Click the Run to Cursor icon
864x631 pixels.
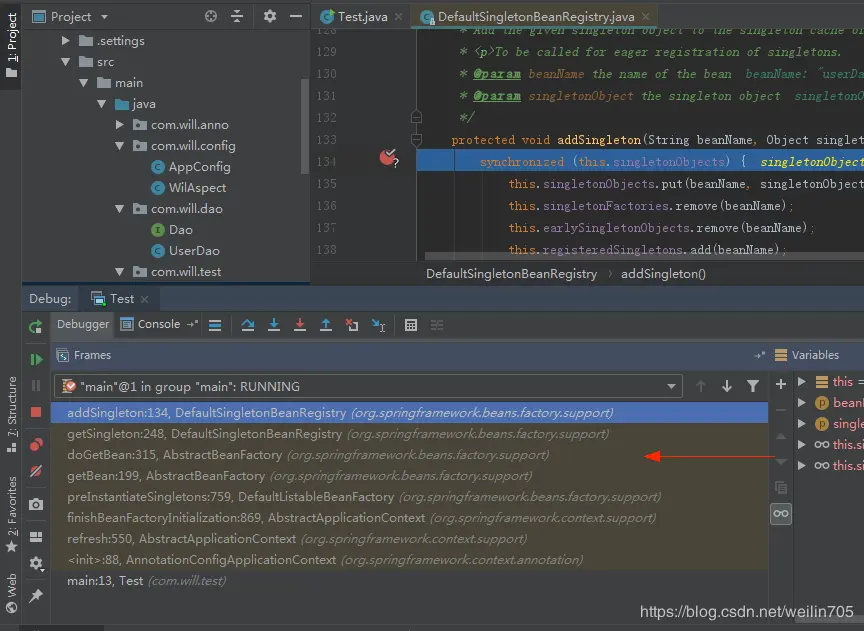point(379,326)
